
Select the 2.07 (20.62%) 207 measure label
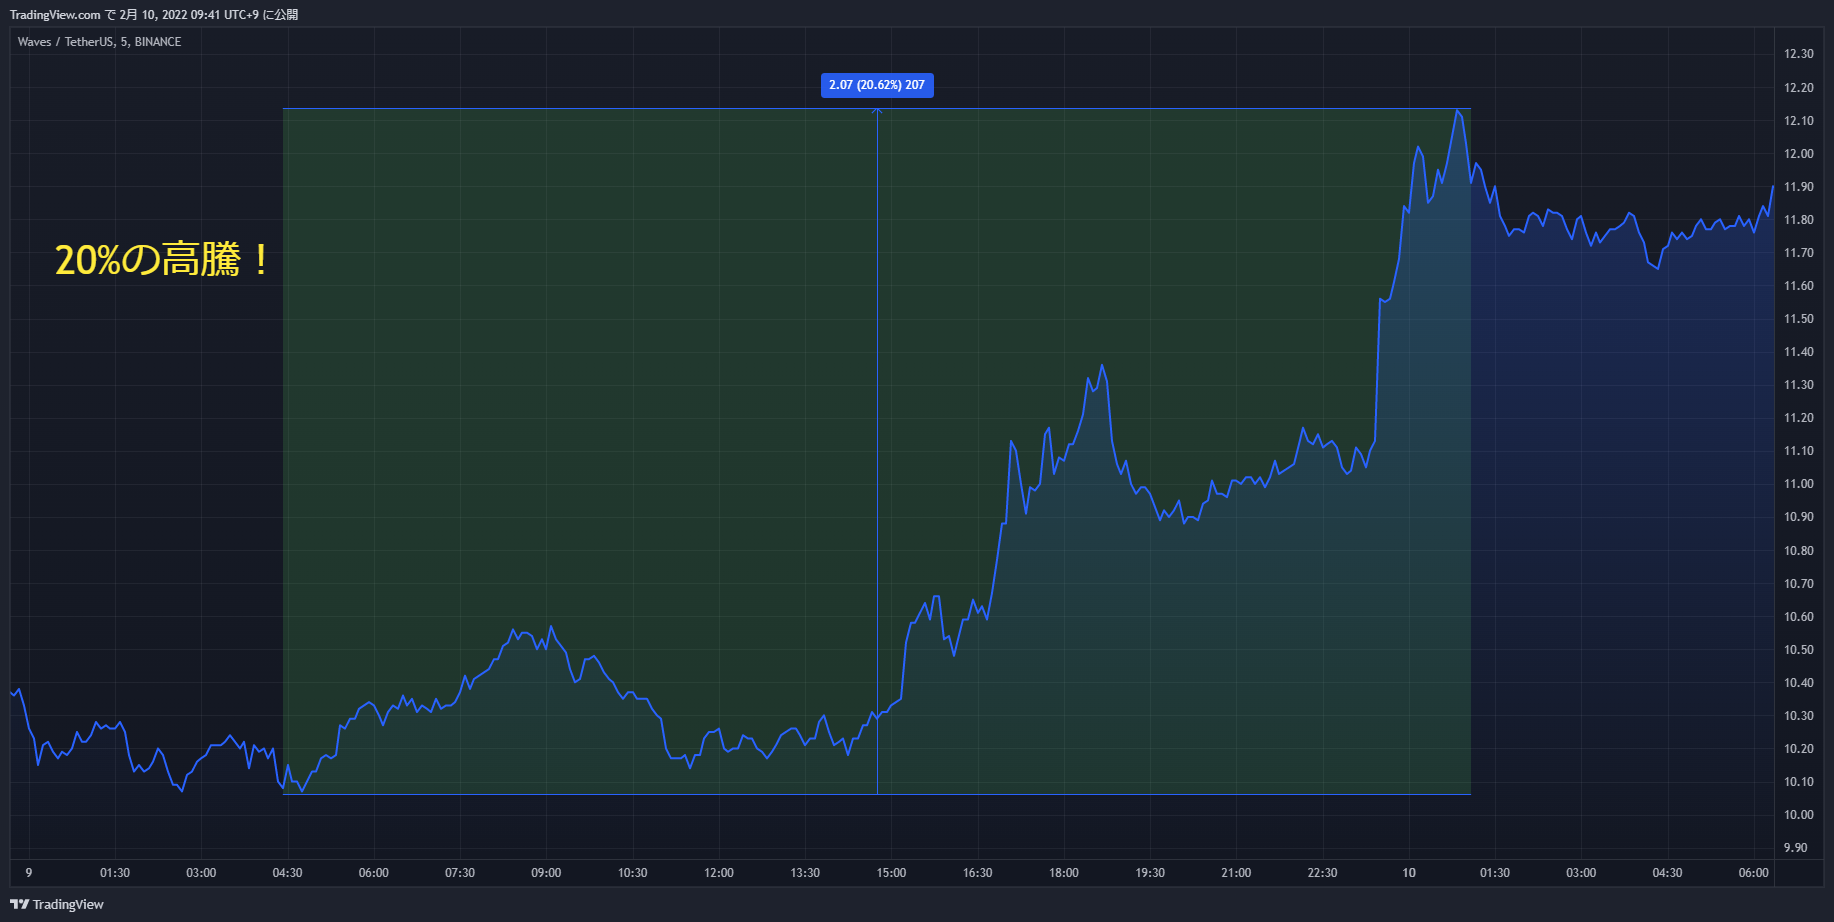[877, 85]
